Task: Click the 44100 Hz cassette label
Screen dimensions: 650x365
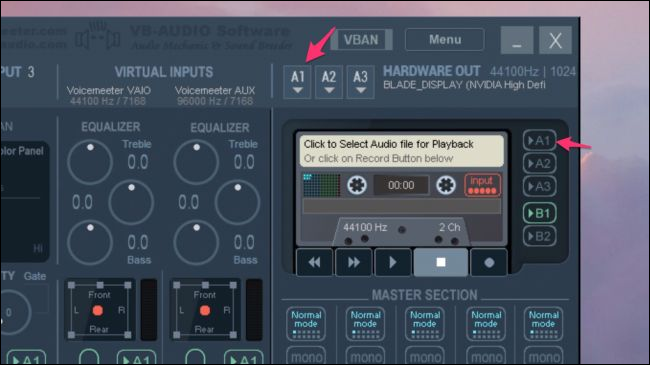Action: [x=365, y=227]
